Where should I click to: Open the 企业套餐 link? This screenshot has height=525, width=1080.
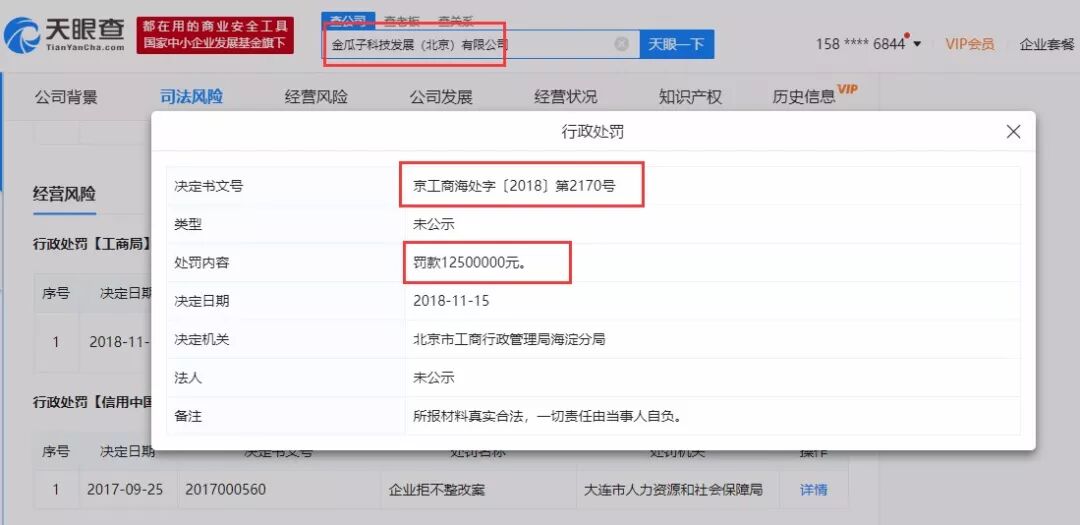[1047, 45]
